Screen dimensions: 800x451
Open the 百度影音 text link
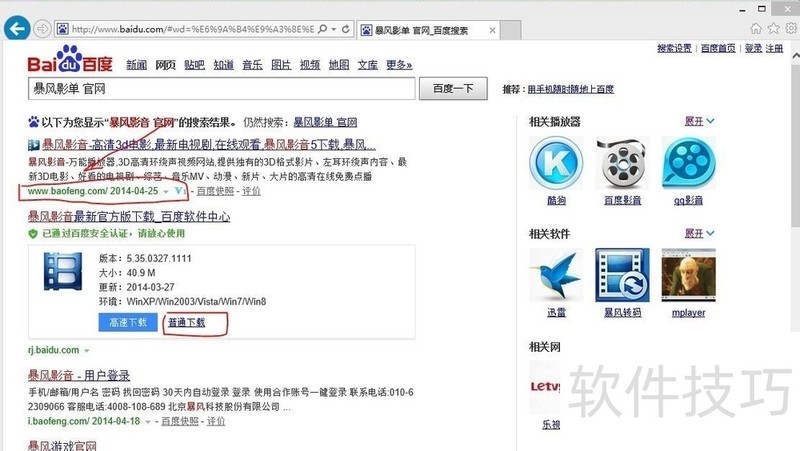(622, 201)
